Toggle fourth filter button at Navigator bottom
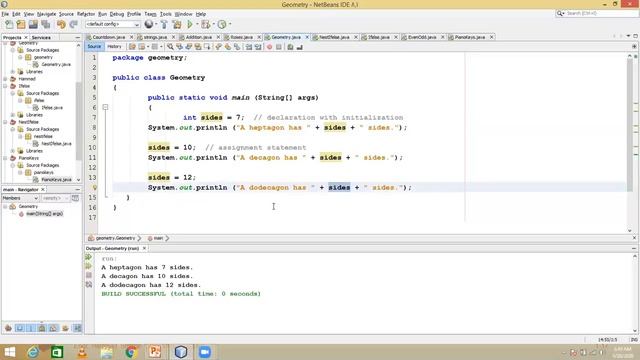Image resolution: width=640 pixels, height=360 pixels. coord(42,328)
